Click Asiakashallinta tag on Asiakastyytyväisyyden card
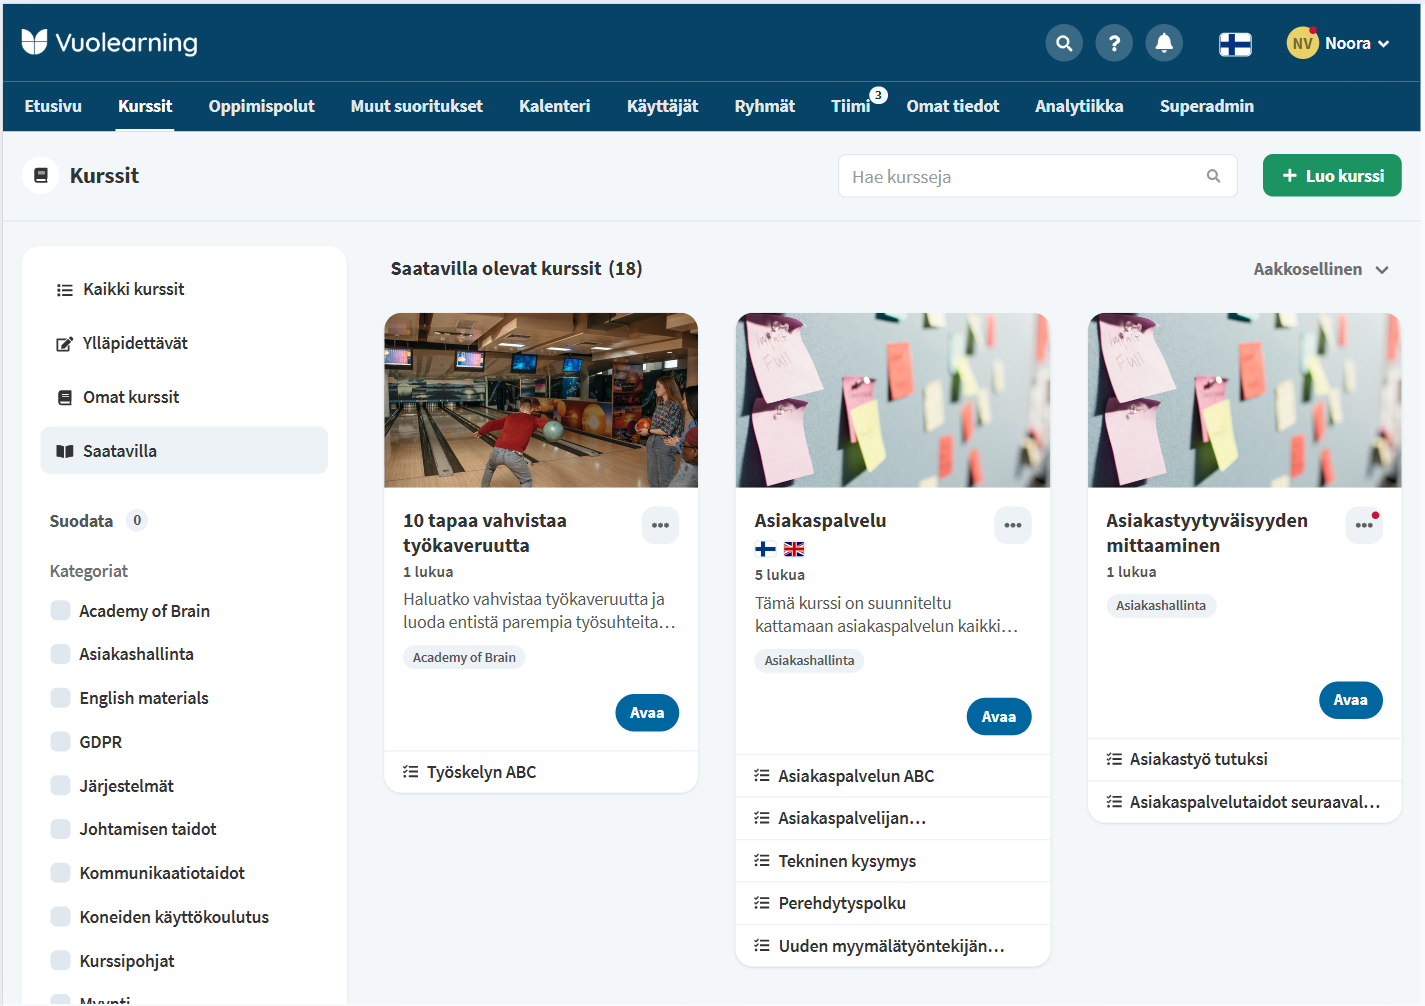This screenshot has height=1006, width=1425. click(x=1161, y=605)
